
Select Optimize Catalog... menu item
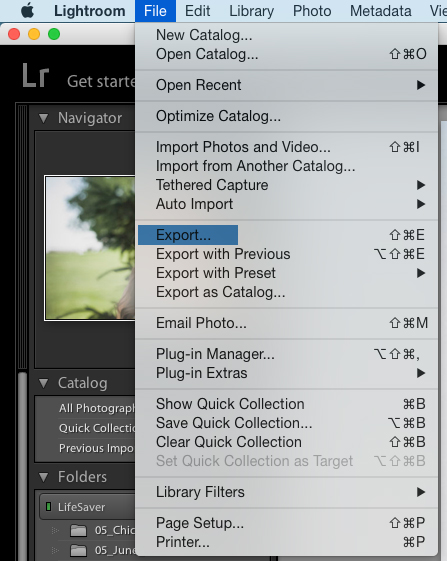coord(286,116)
